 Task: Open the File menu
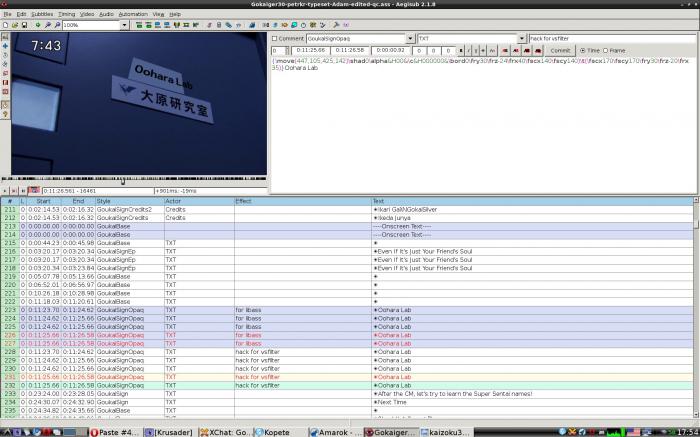coord(8,14)
